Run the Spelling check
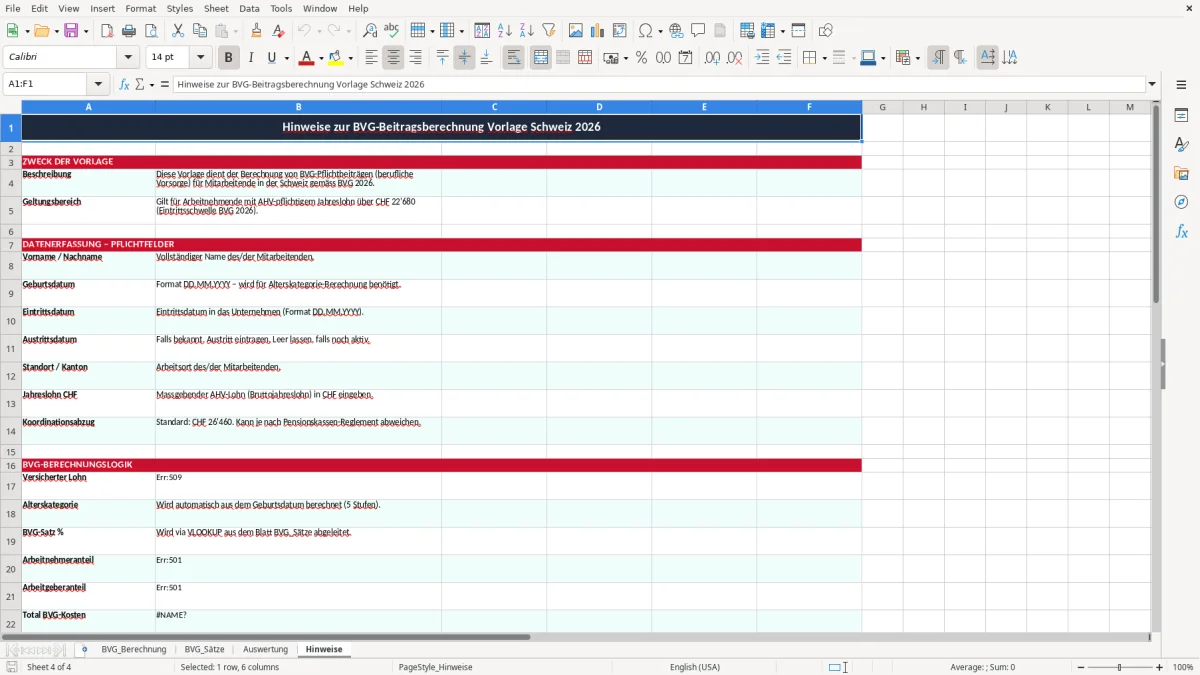 391,31
